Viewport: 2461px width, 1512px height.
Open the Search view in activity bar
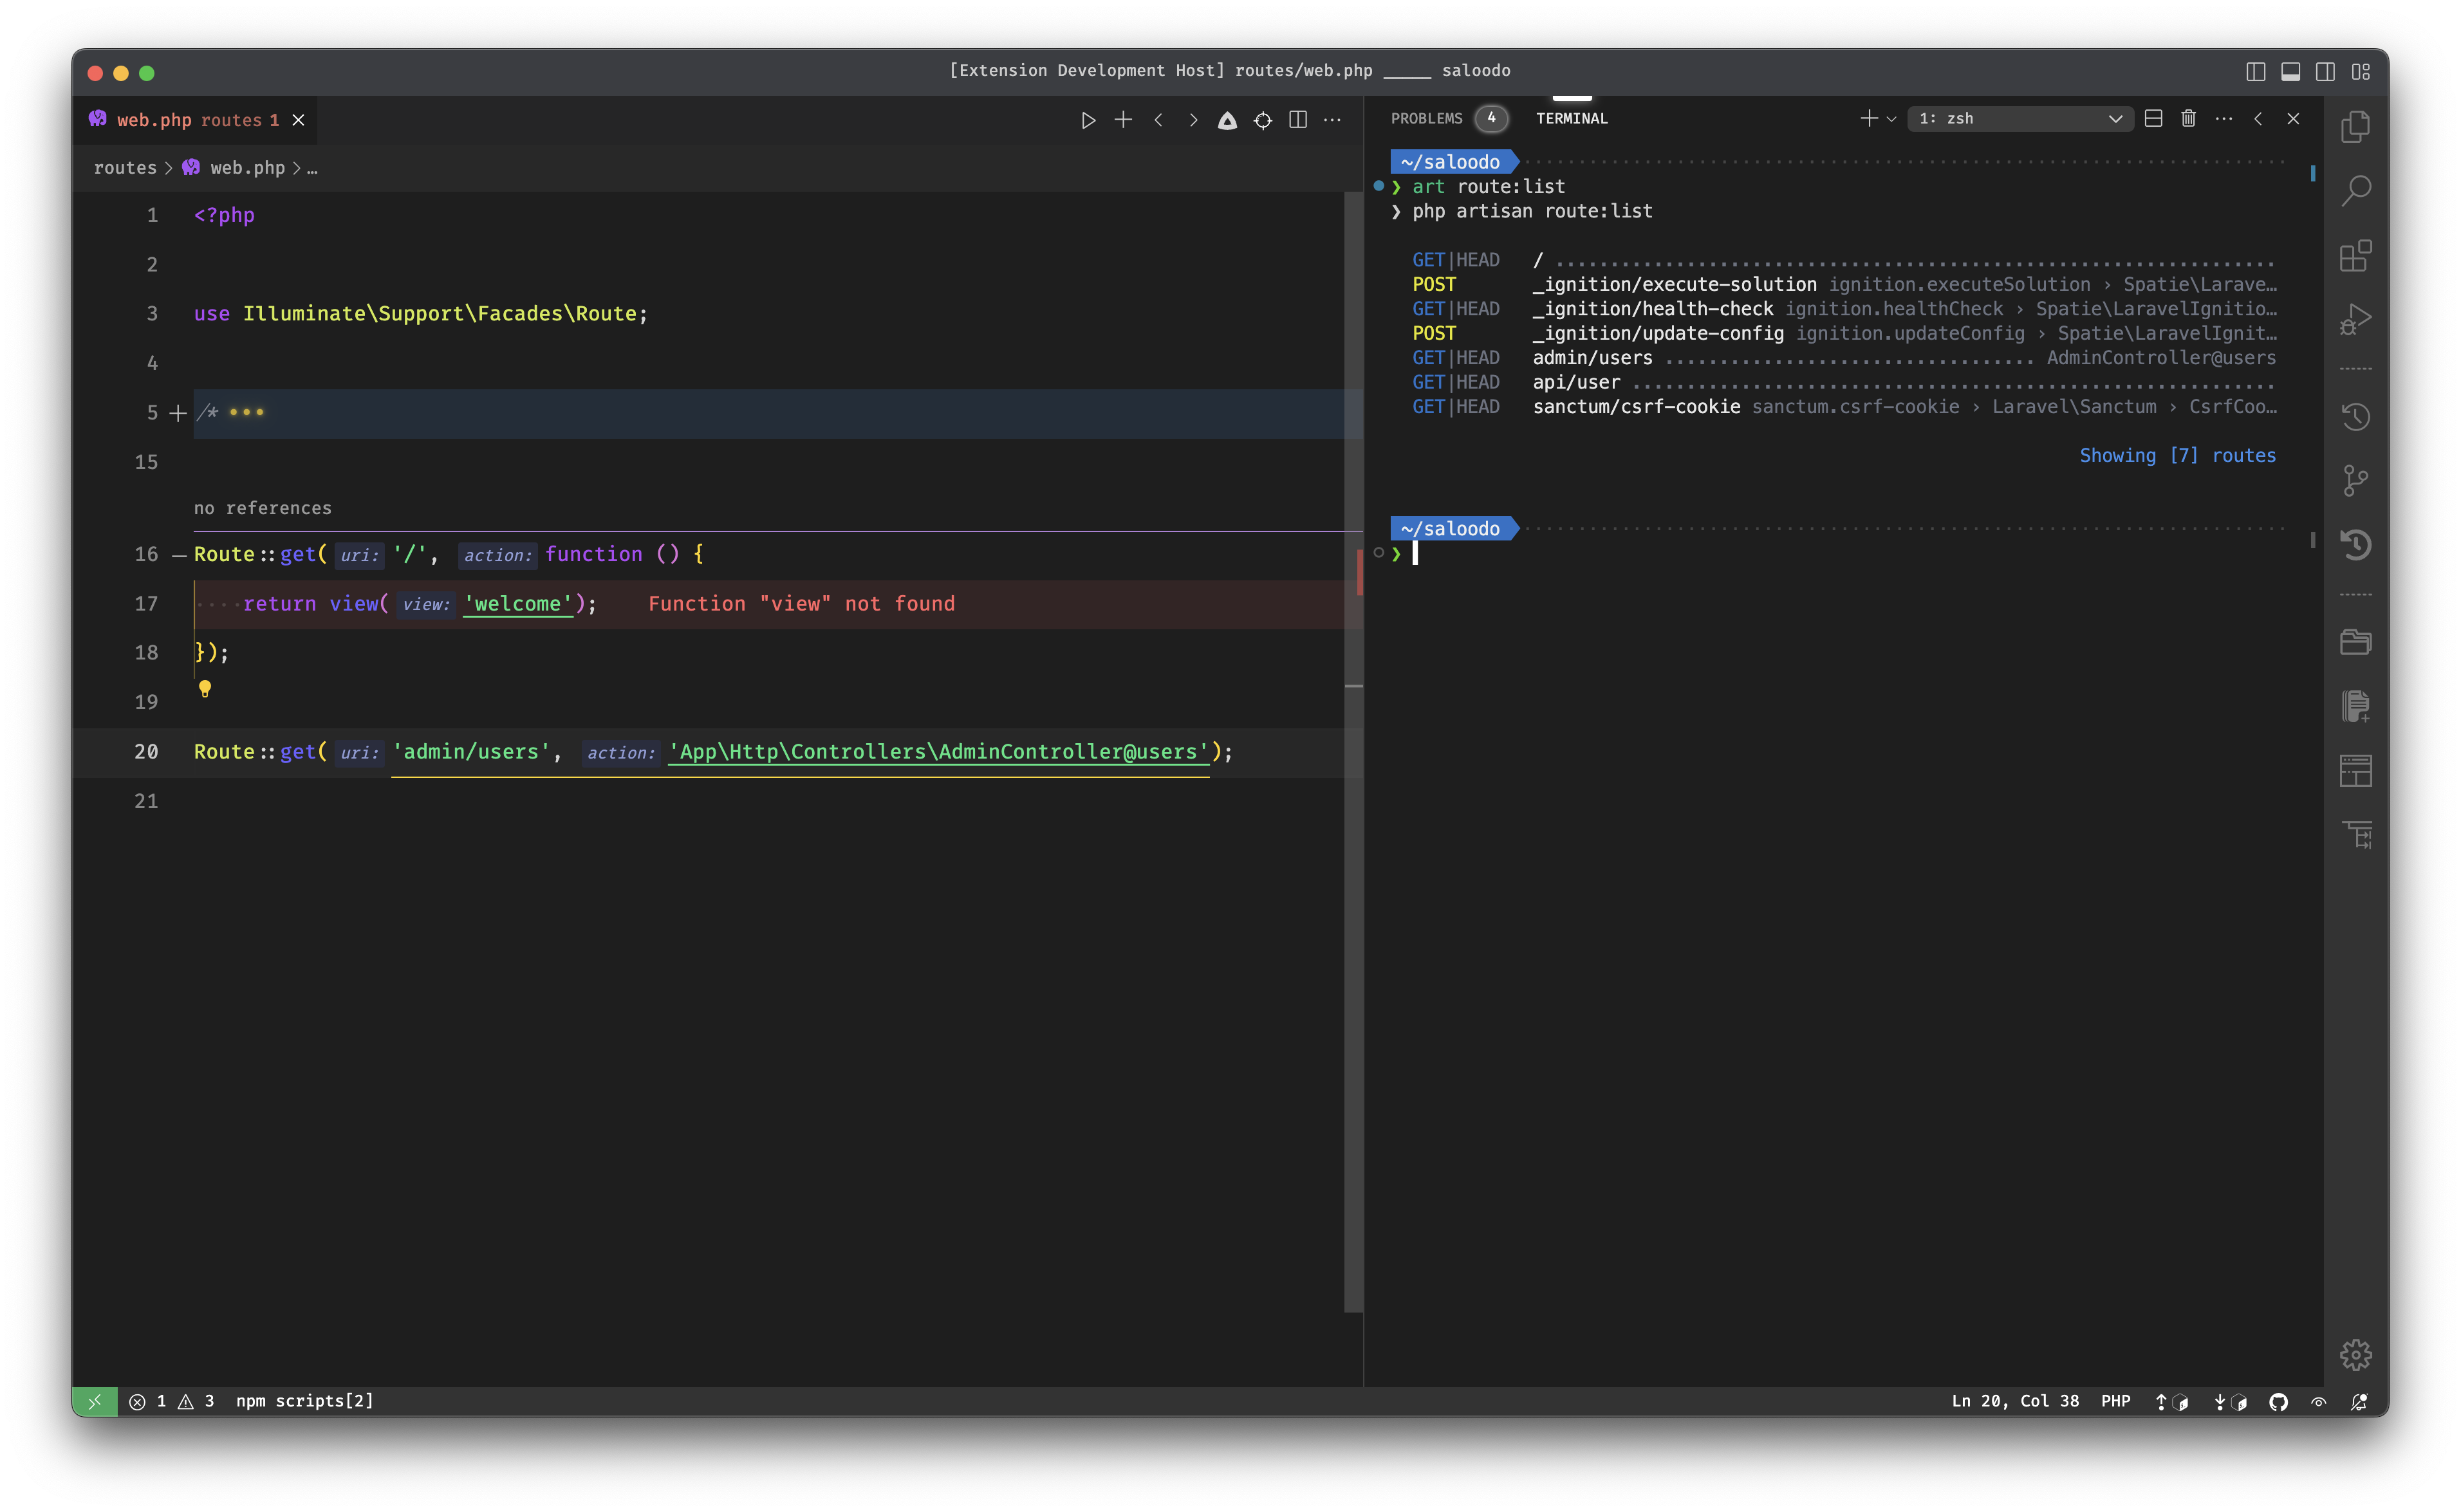pyautogui.click(x=2355, y=190)
